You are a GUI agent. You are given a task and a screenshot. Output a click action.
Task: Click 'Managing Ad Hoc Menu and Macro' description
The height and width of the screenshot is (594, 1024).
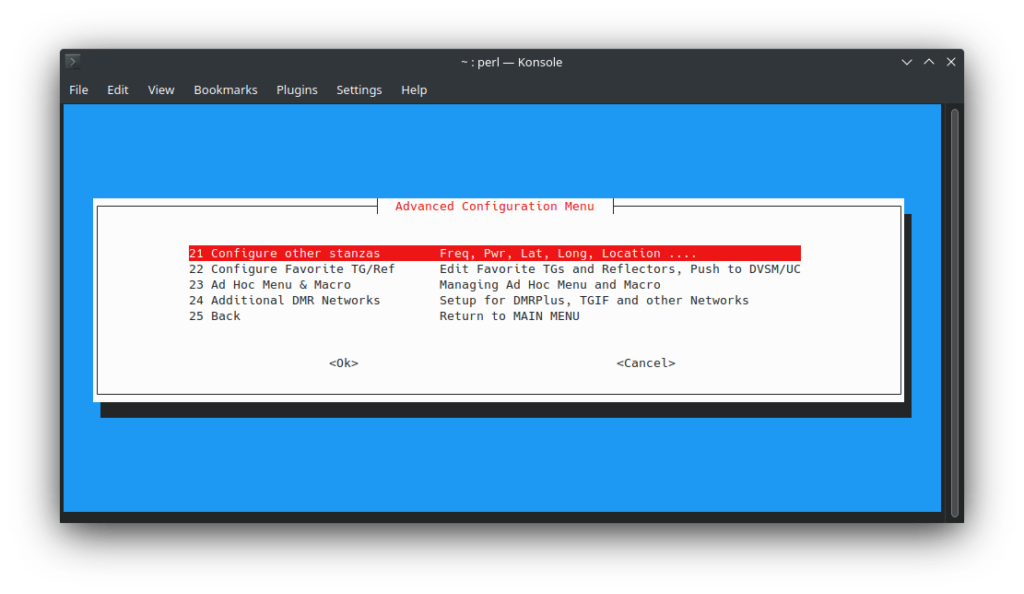[550, 285]
